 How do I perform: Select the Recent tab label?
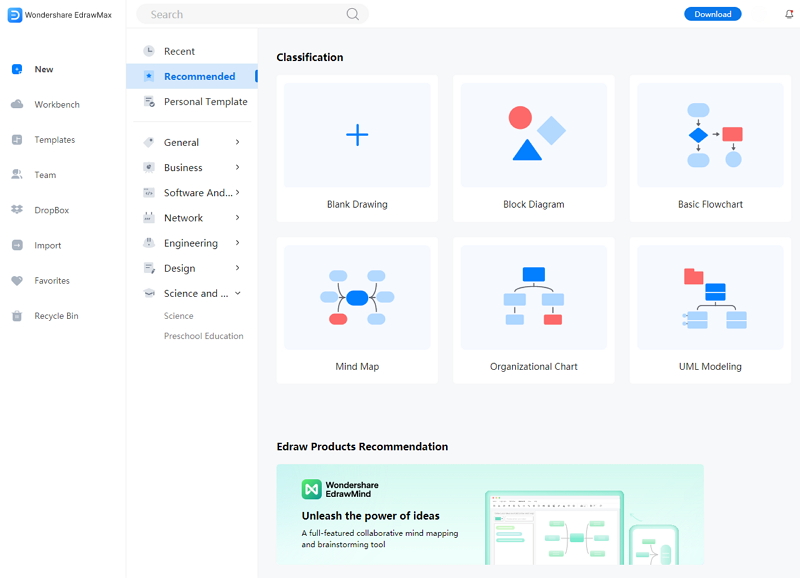(179, 51)
